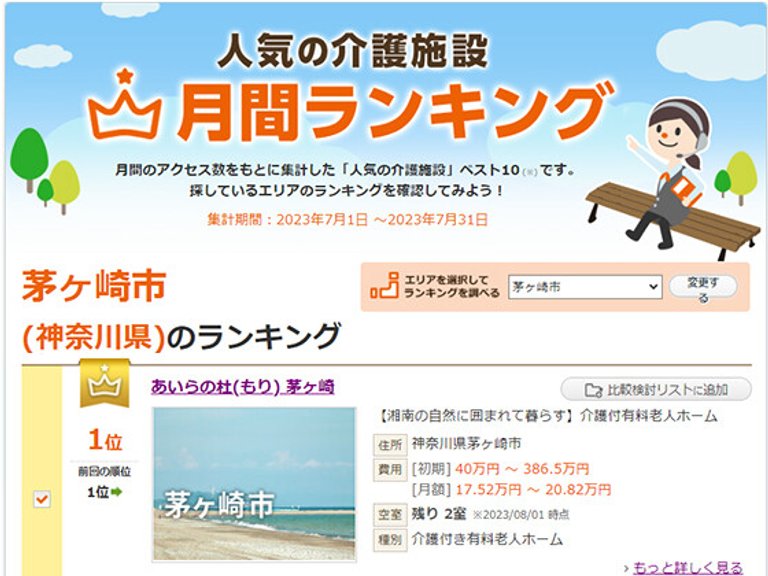The width and height of the screenshot is (768, 576).
Task: Open the あいらの杜(もり) 茅ヶ崎 link
Action: 242,387
